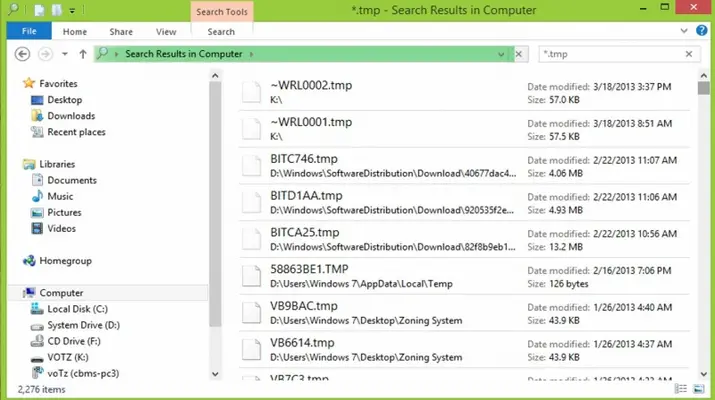This screenshot has height=400, width=715.
Task: Select file BITCA25.tmp
Action: coord(464,239)
